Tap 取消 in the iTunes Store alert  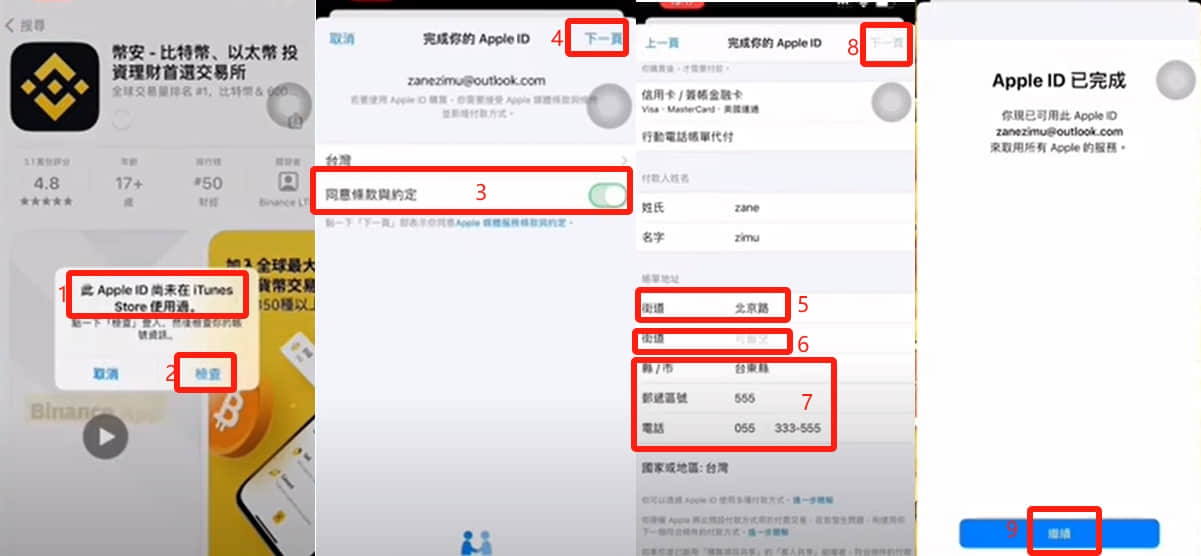(x=106, y=374)
